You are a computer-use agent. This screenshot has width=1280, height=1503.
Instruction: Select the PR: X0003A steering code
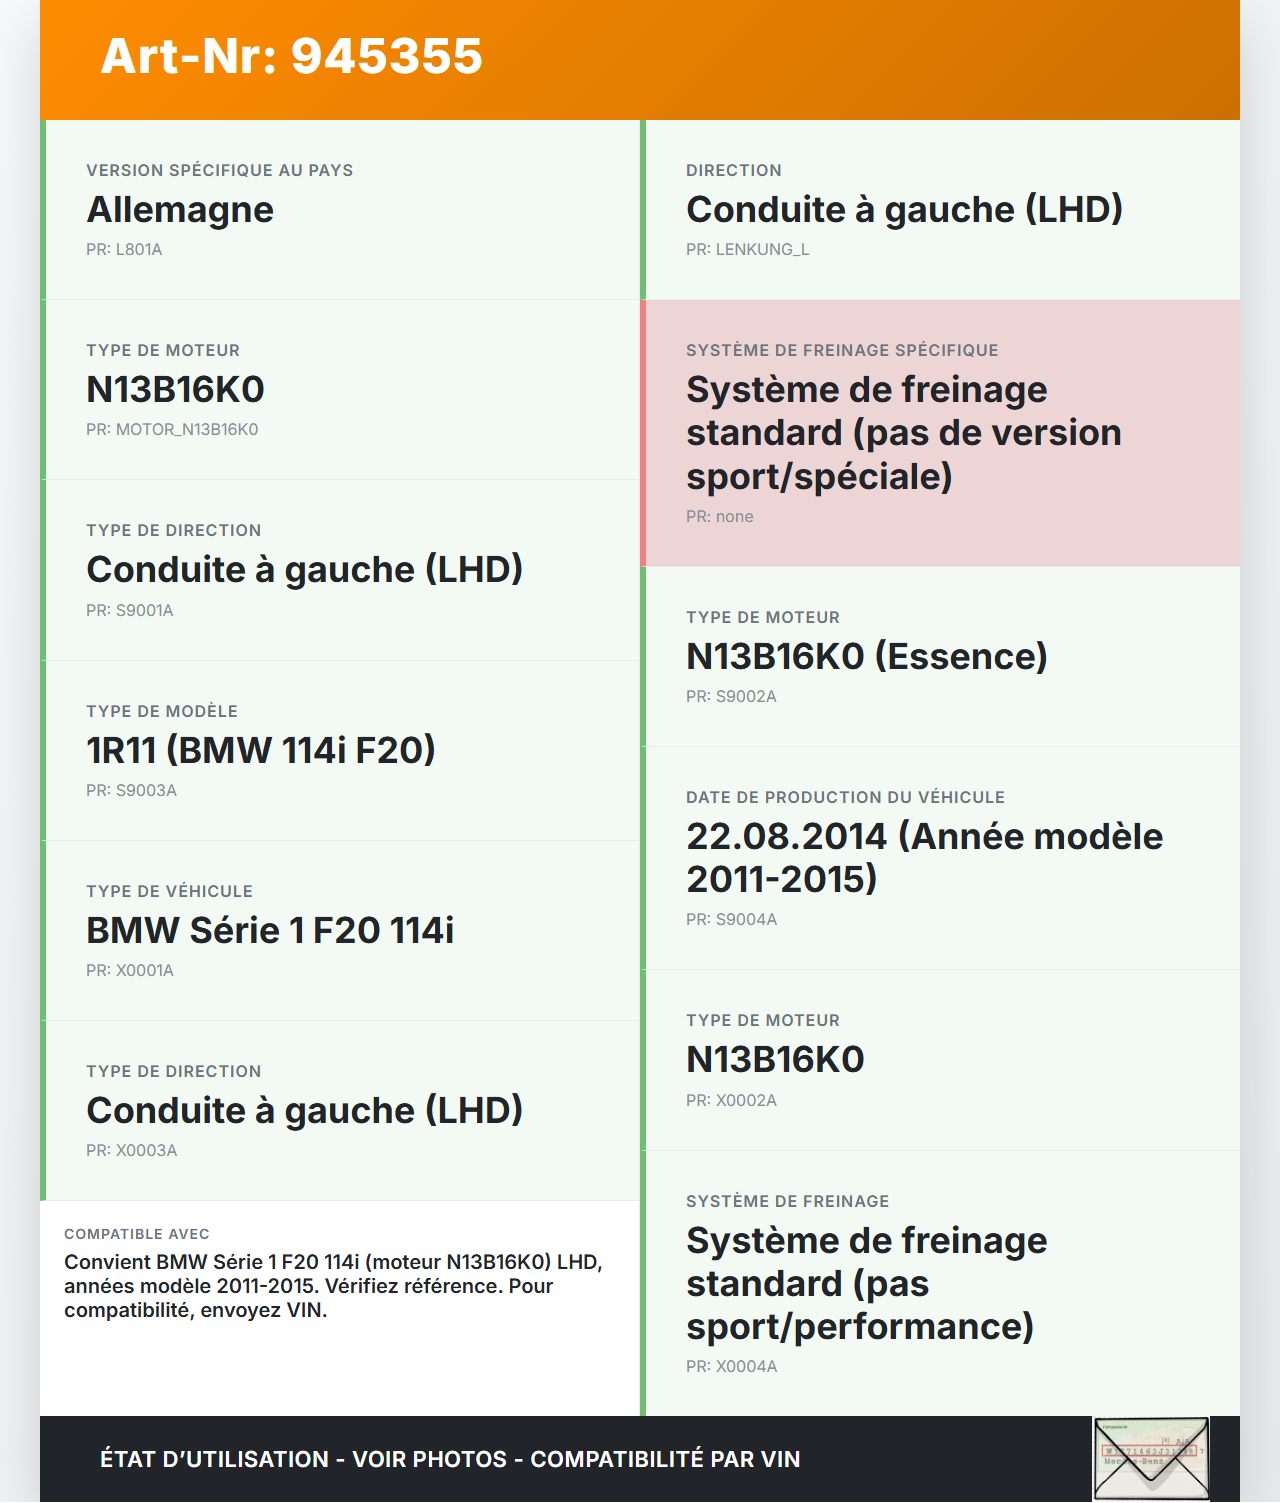131,1151
